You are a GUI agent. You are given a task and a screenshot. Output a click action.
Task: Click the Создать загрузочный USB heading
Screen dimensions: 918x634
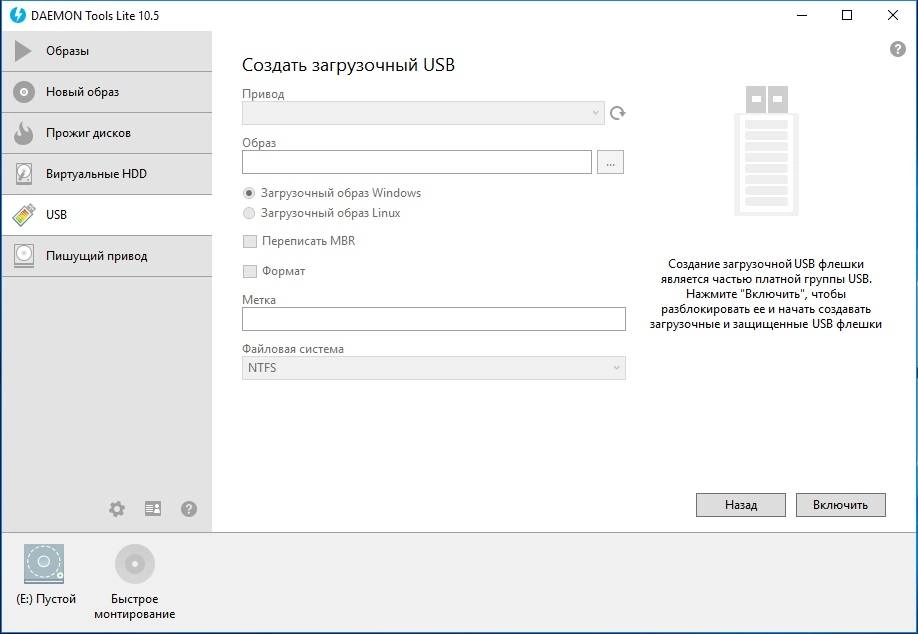click(x=348, y=65)
